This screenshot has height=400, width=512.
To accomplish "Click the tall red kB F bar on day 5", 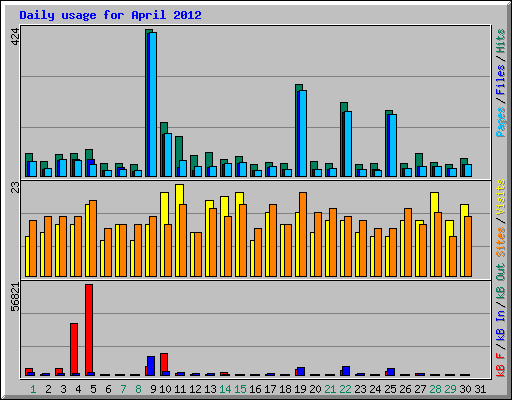I will click(x=89, y=330).
